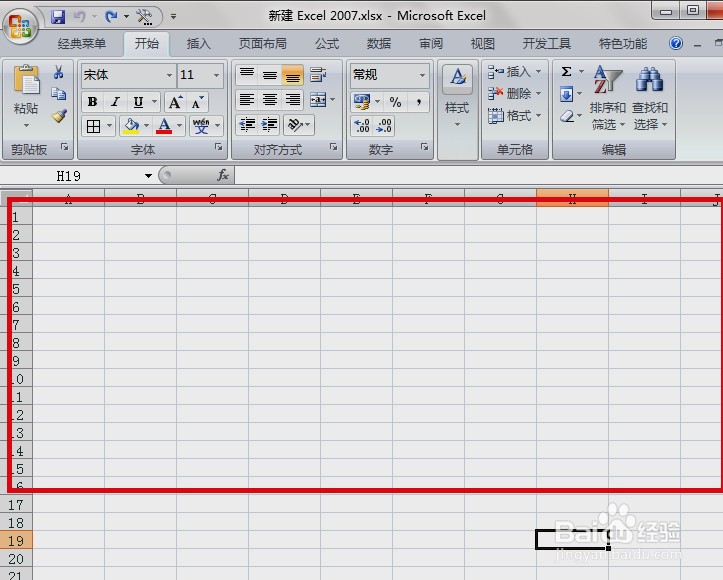Open the 数字 number dialog launcher
The image size is (723, 580).
click(x=424, y=147)
